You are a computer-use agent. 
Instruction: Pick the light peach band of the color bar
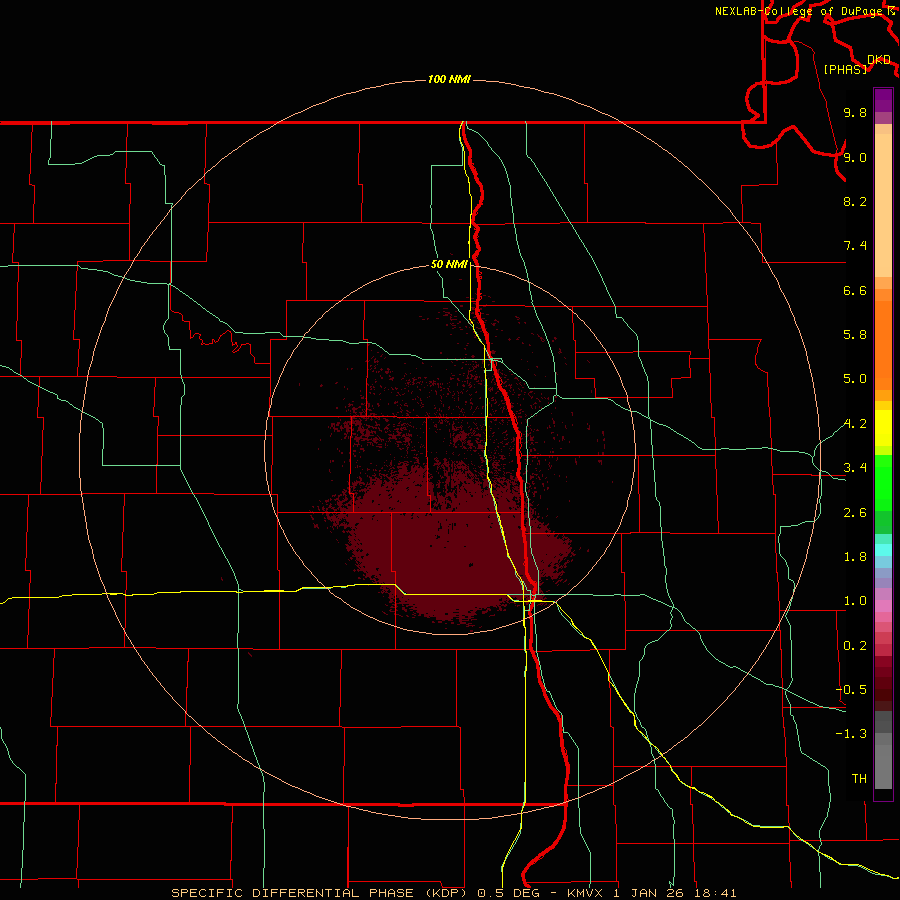(883, 205)
